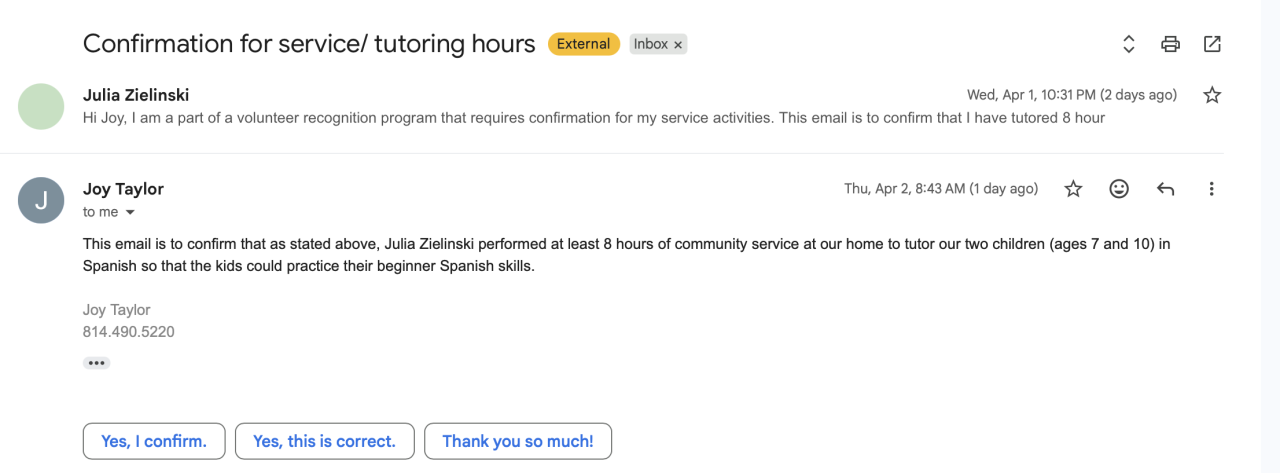Screen dimensions: 1280x473
Task: Click Joy Taylor's gray 'J' avatar
Action: (41, 200)
